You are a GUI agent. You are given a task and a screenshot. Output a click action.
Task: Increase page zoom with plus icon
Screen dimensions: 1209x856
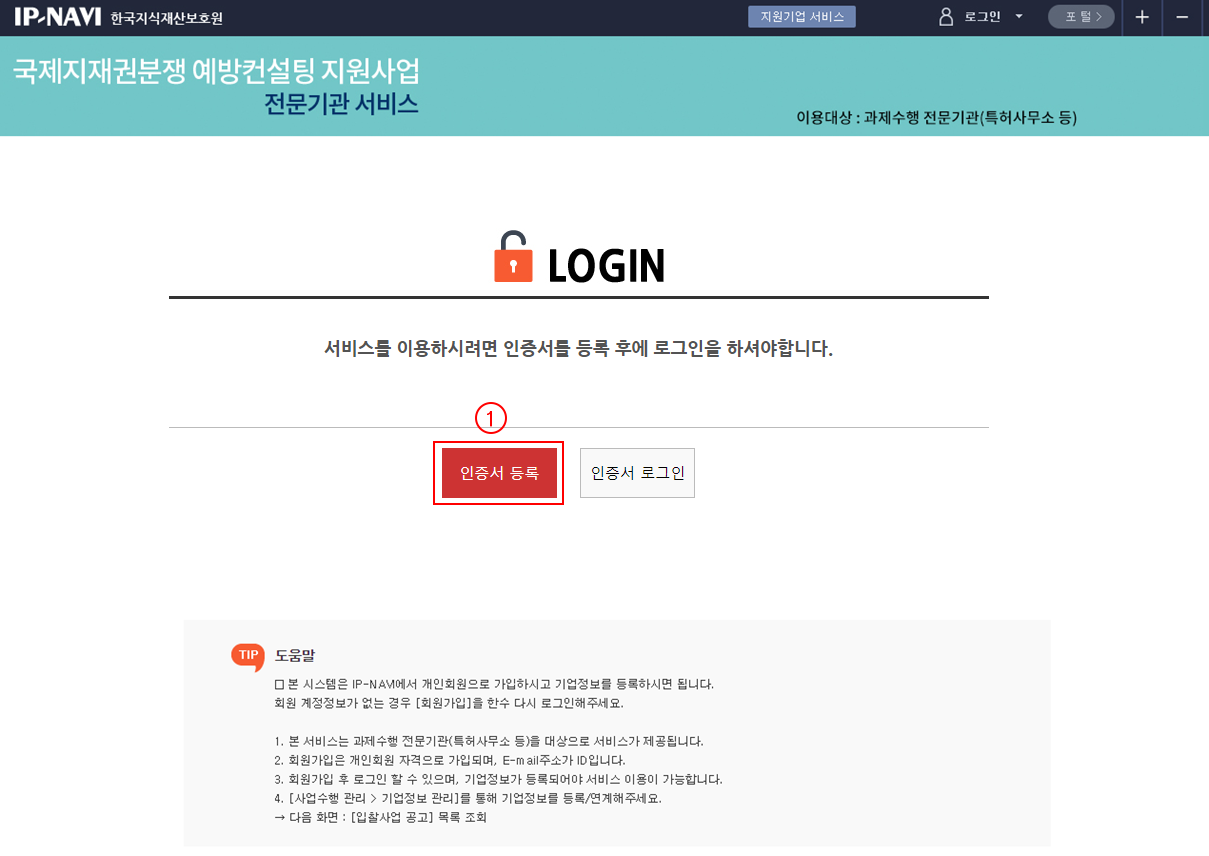click(1142, 18)
